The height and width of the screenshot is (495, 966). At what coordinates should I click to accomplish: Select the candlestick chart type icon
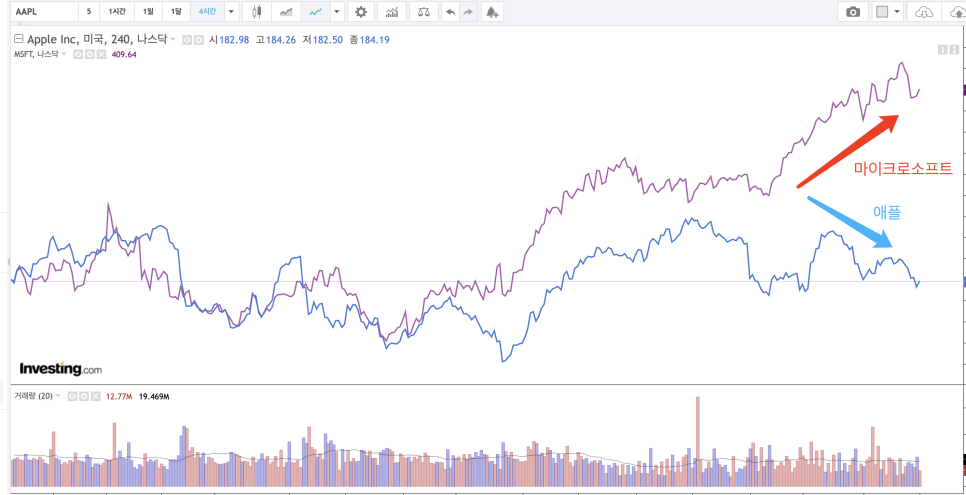coord(258,12)
